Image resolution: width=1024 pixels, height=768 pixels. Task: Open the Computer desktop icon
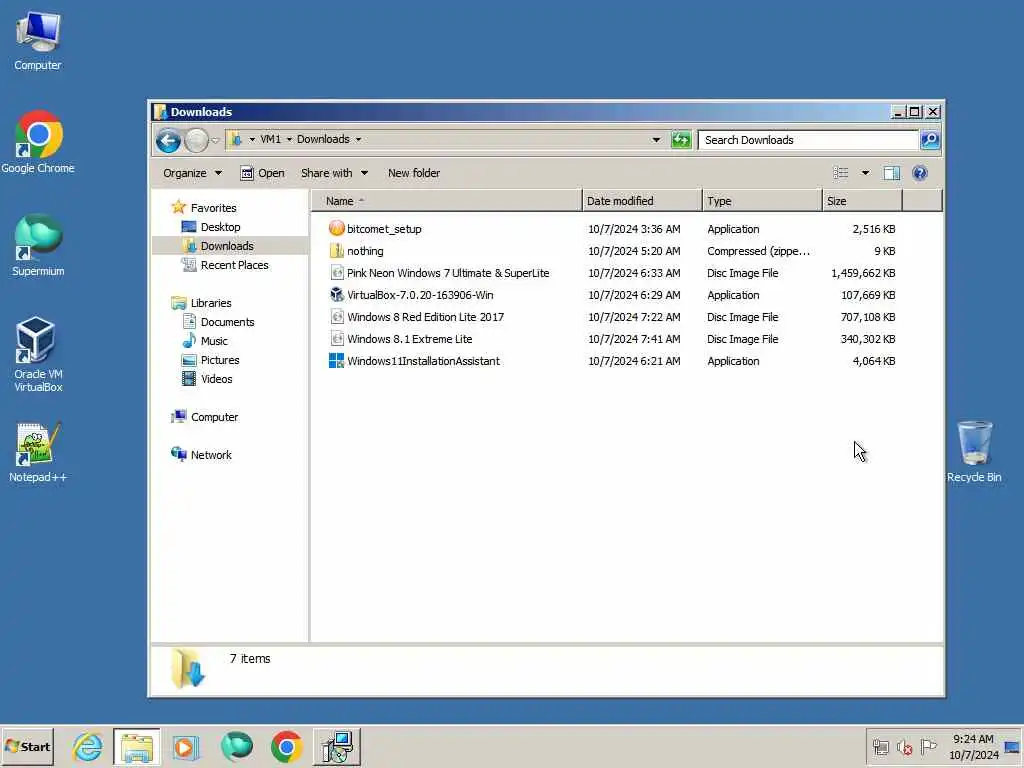coord(38,40)
